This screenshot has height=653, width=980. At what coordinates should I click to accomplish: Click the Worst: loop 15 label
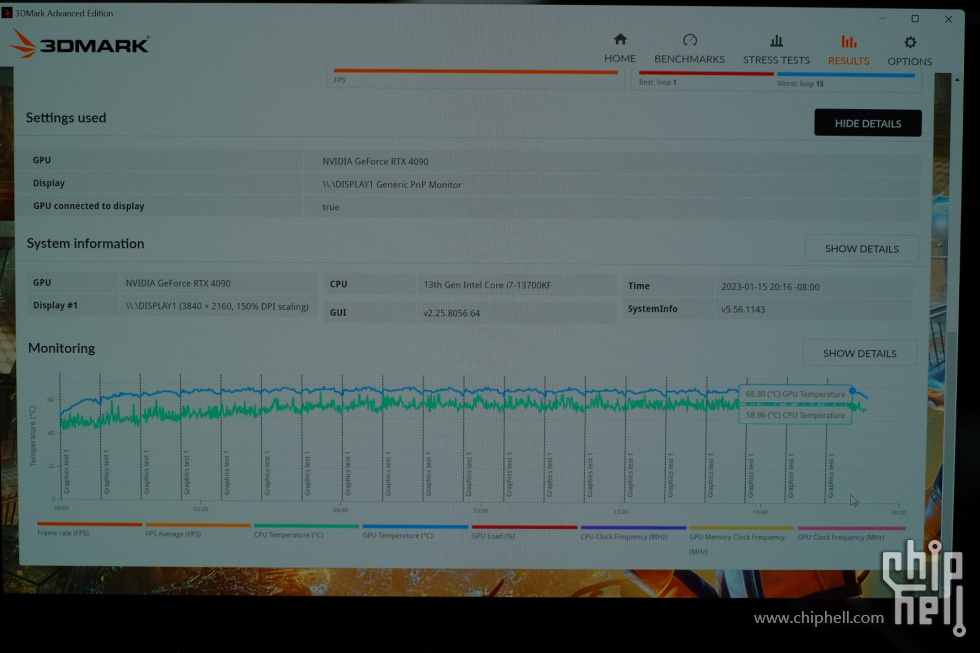(x=800, y=83)
